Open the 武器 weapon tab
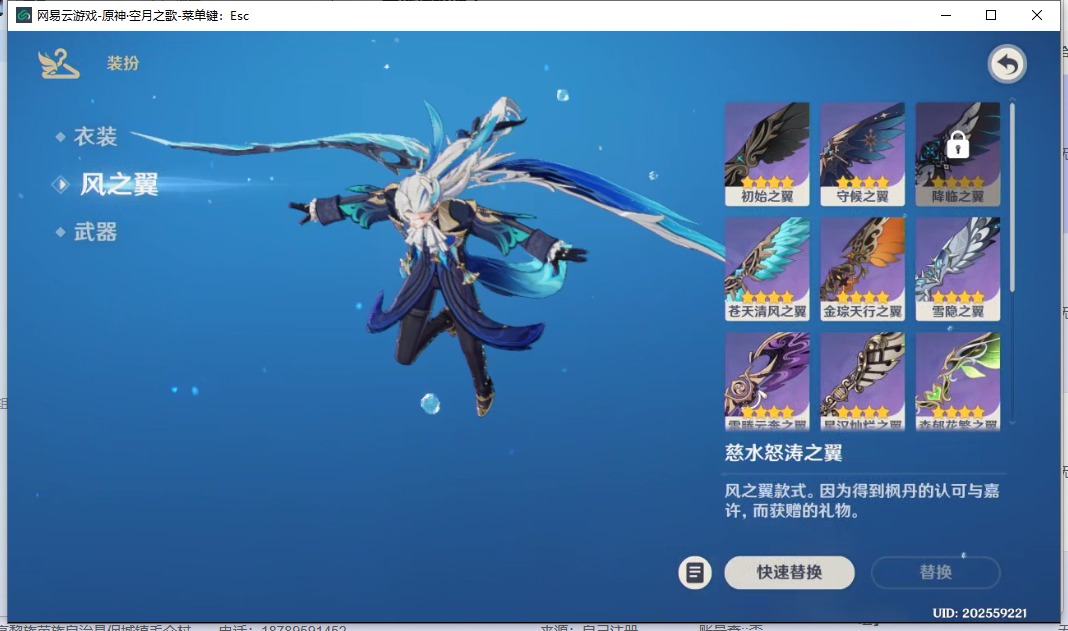Image resolution: width=1068 pixels, height=631 pixels. [x=95, y=232]
